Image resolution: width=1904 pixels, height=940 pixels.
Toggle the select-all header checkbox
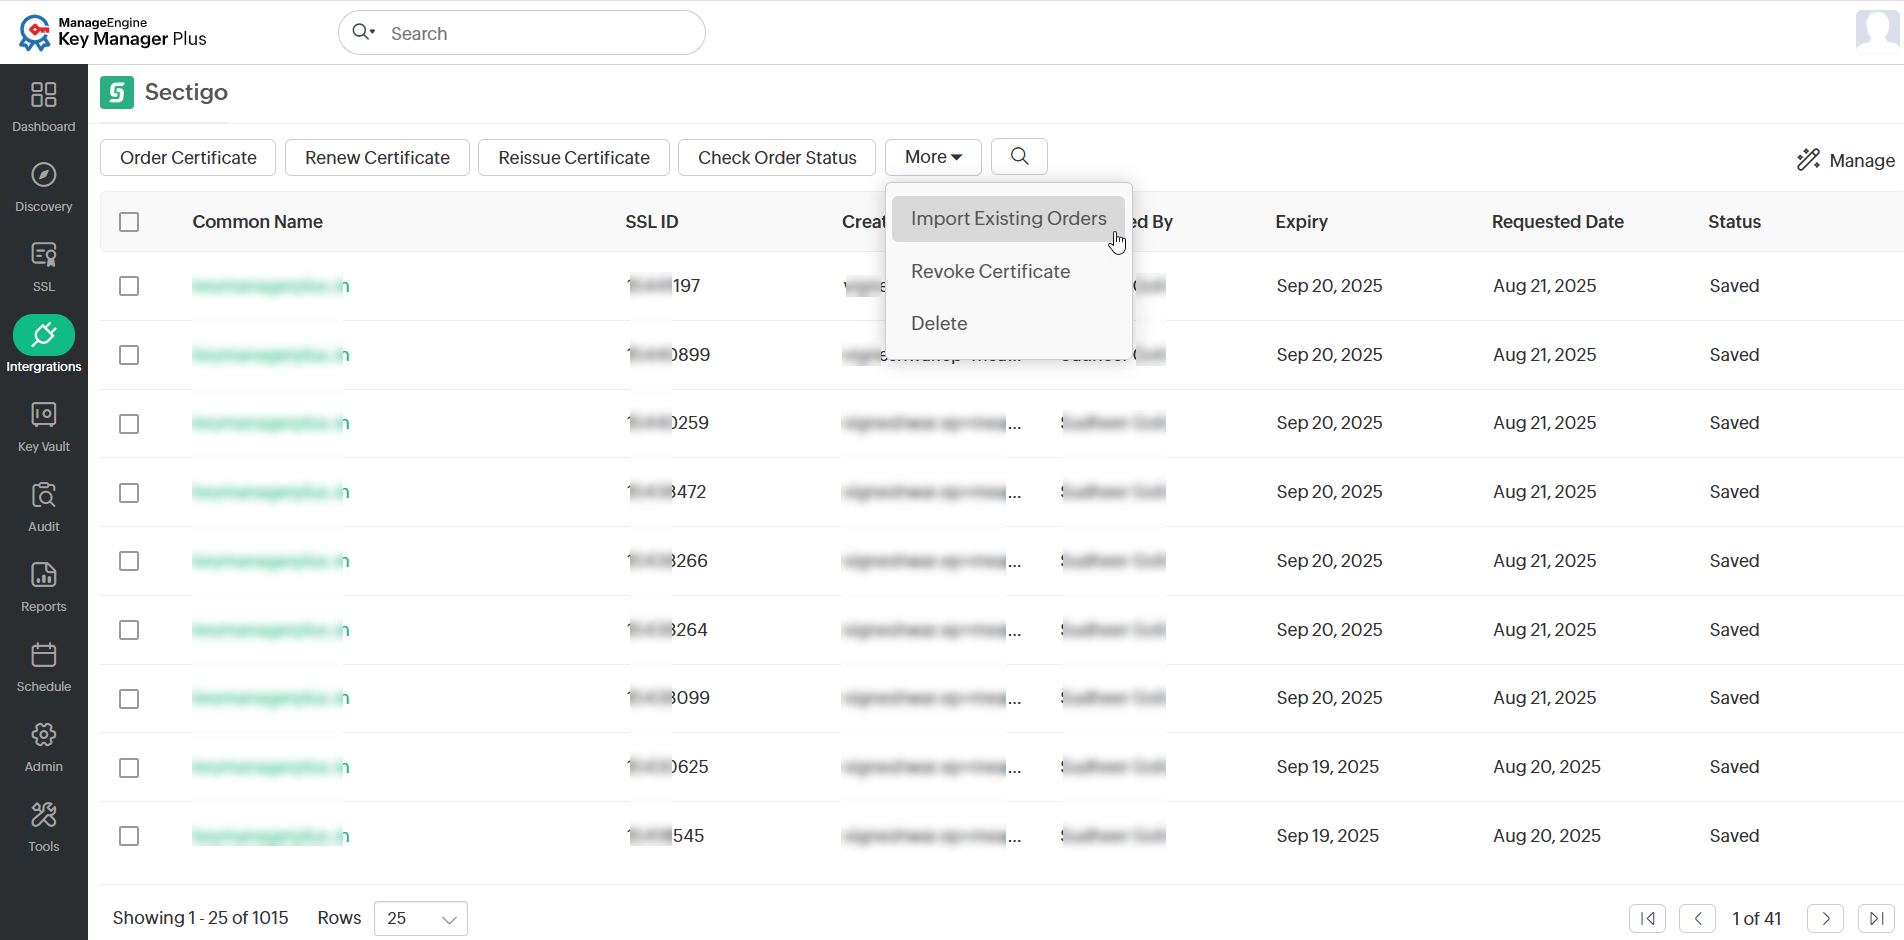[129, 222]
